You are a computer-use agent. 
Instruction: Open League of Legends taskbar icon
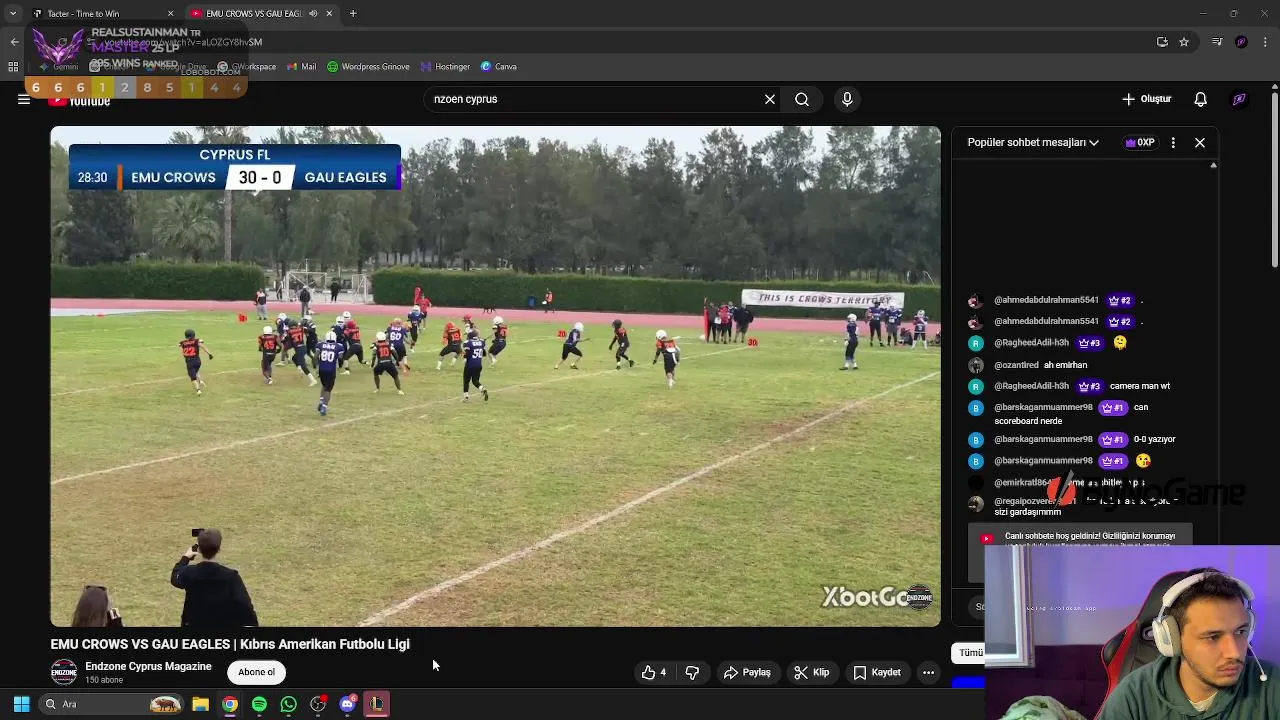[x=376, y=704]
